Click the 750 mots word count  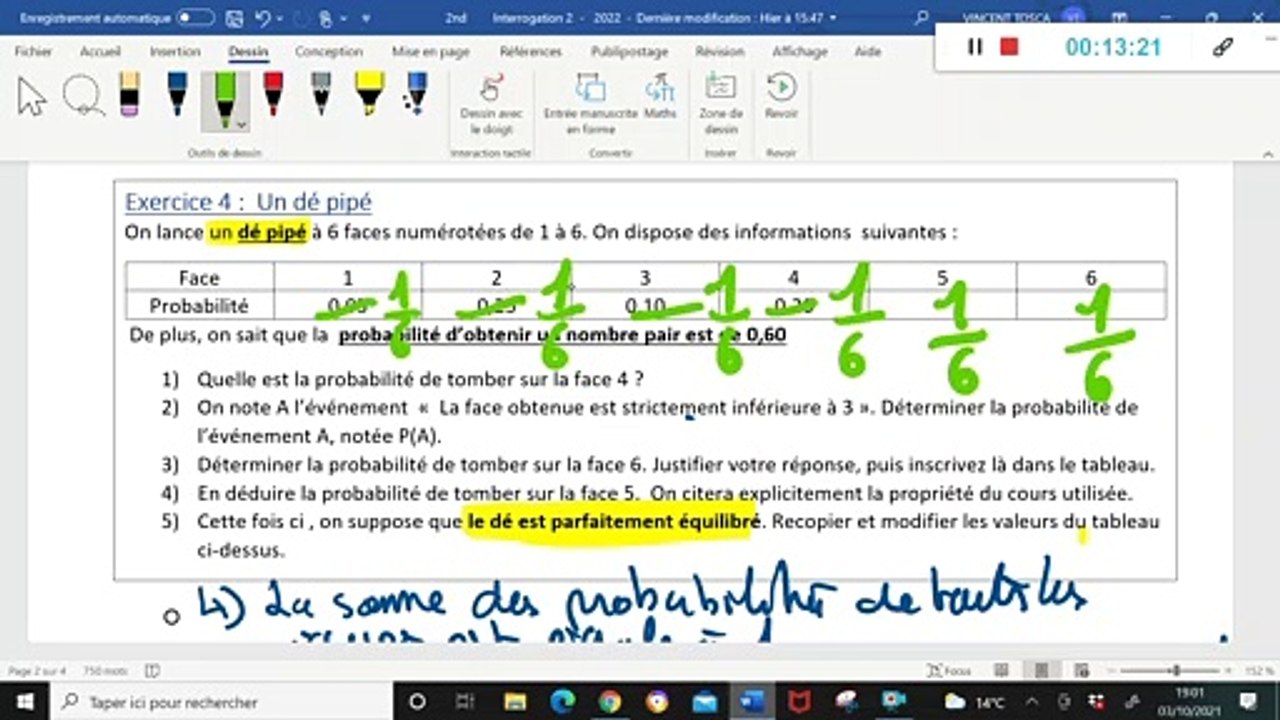pyautogui.click(x=106, y=671)
